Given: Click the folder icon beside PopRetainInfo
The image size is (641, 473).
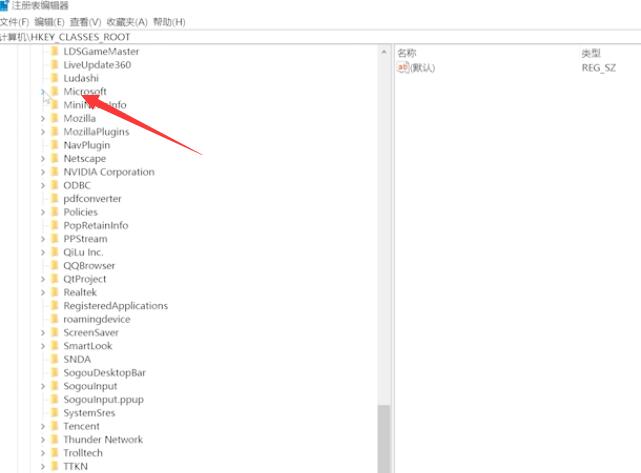Looking at the screenshot, I should 54,225.
